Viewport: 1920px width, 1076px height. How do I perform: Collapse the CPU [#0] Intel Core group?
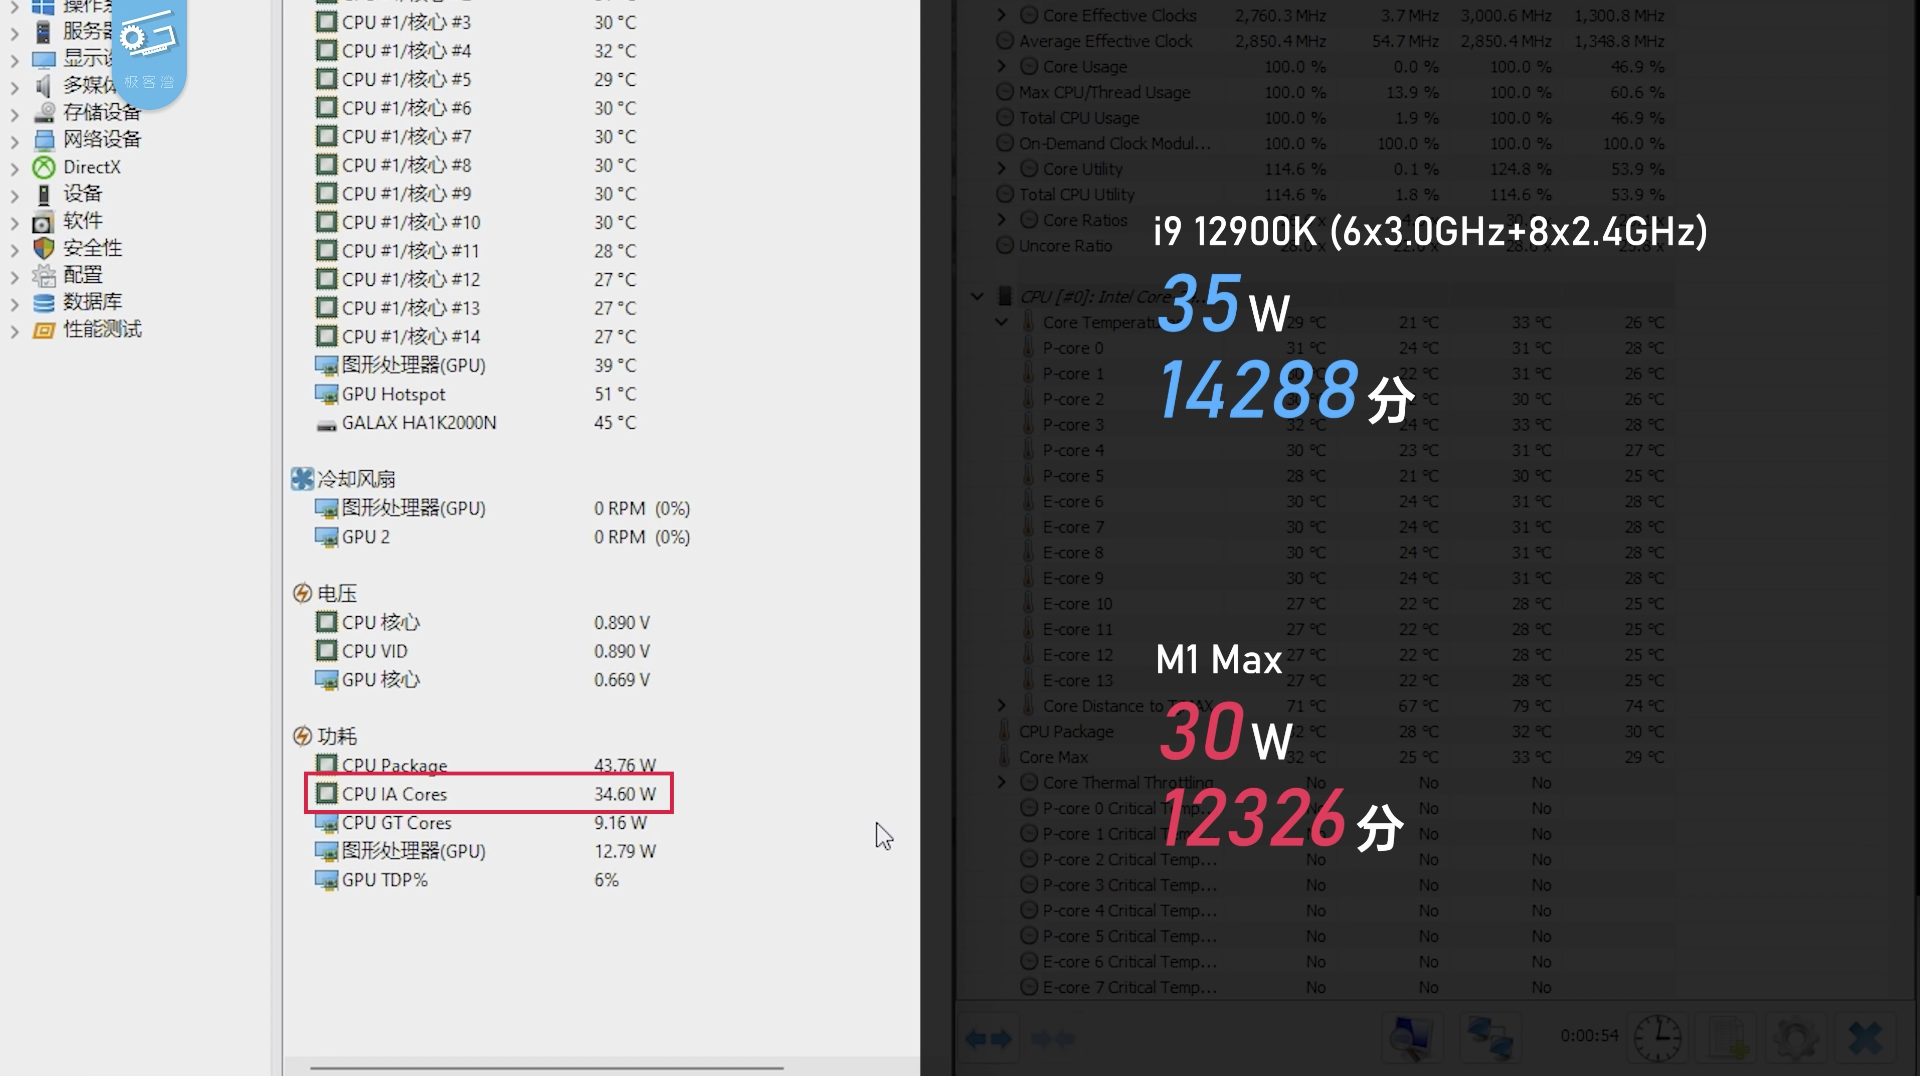[x=977, y=296]
